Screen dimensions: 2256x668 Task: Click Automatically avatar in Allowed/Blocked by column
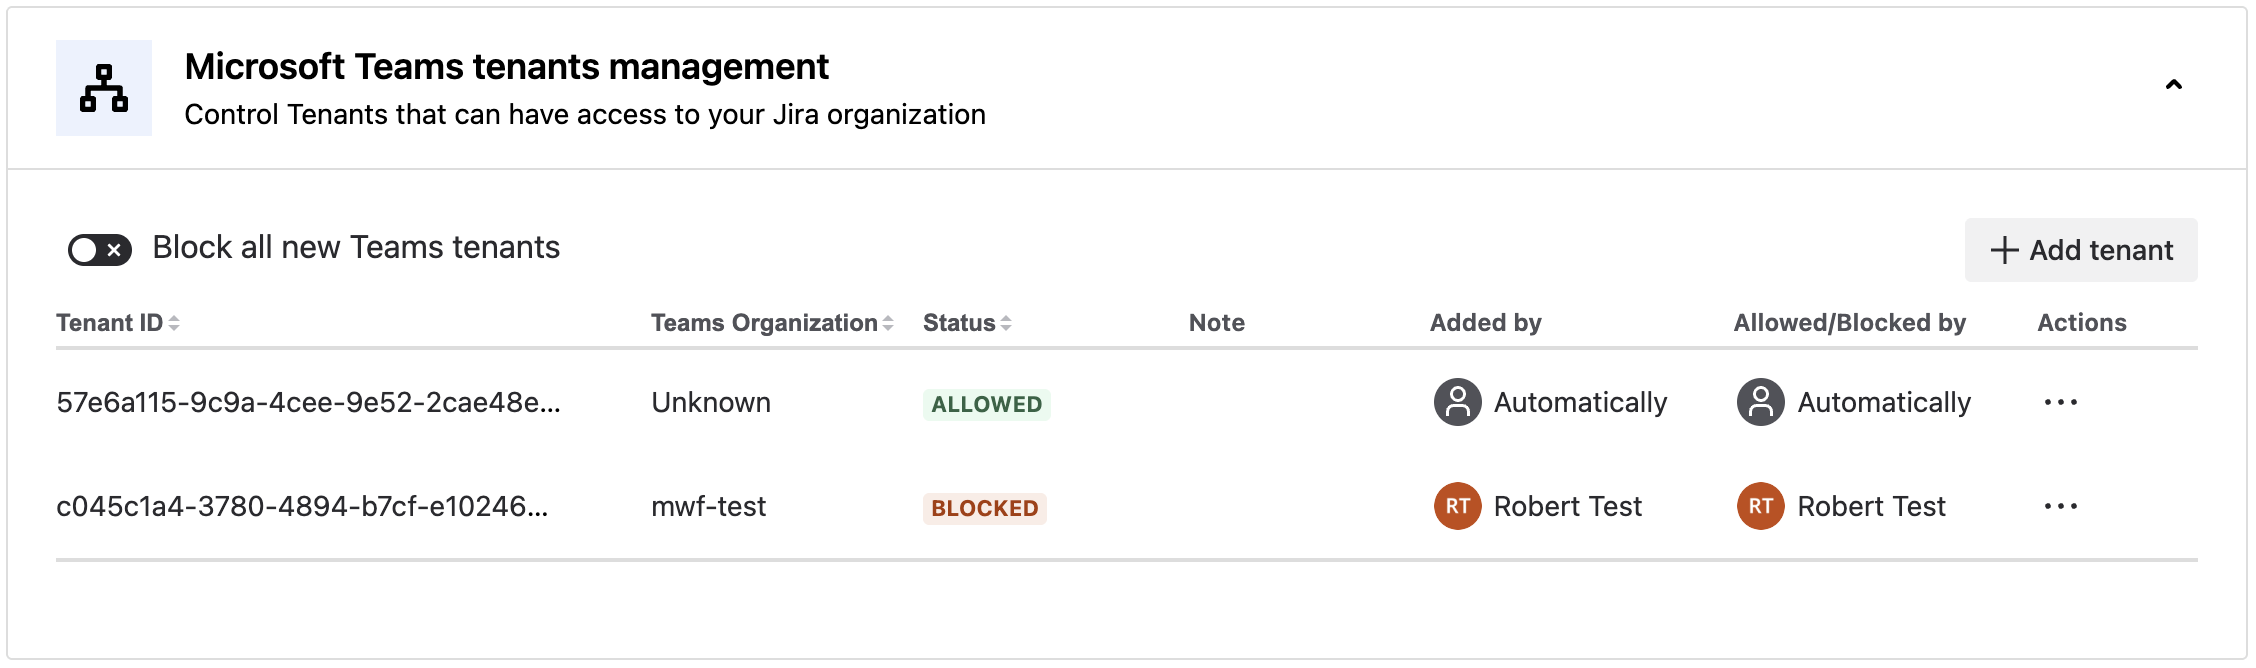[1760, 402]
